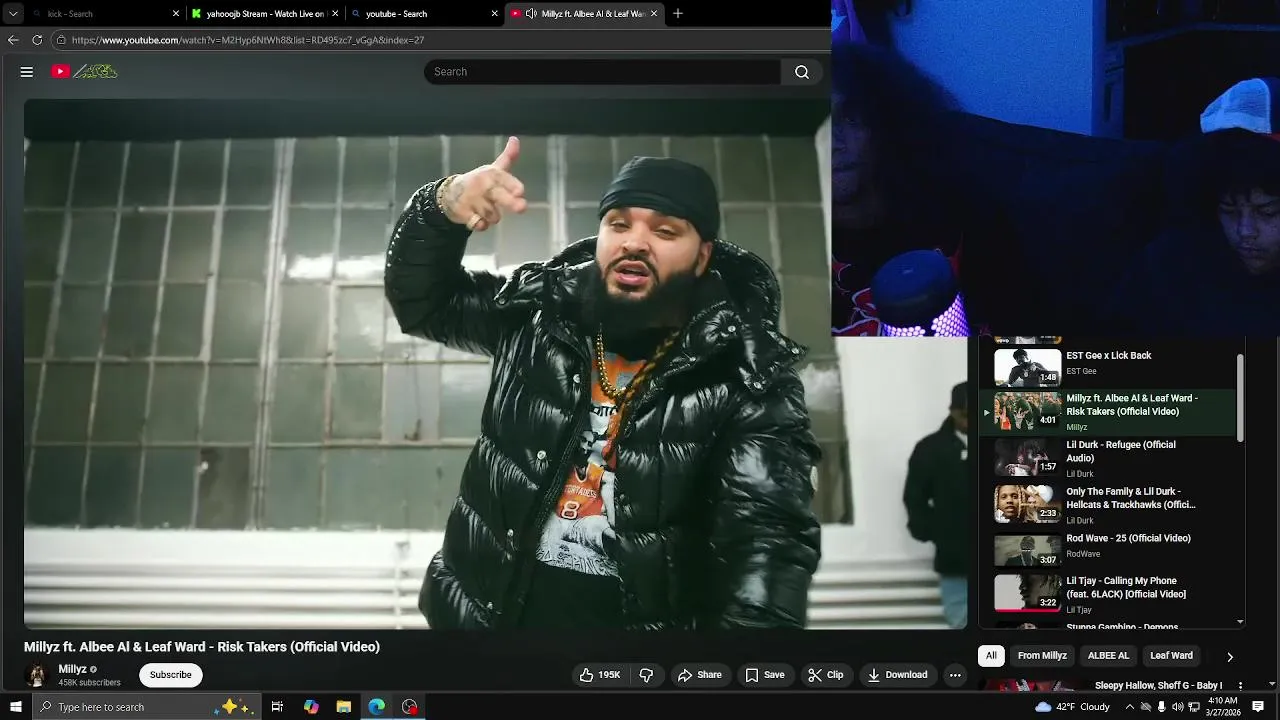This screenshot has width=1280, height=720.
Task: Open the Windows notification center
Action: click(x=1258, y=707)
